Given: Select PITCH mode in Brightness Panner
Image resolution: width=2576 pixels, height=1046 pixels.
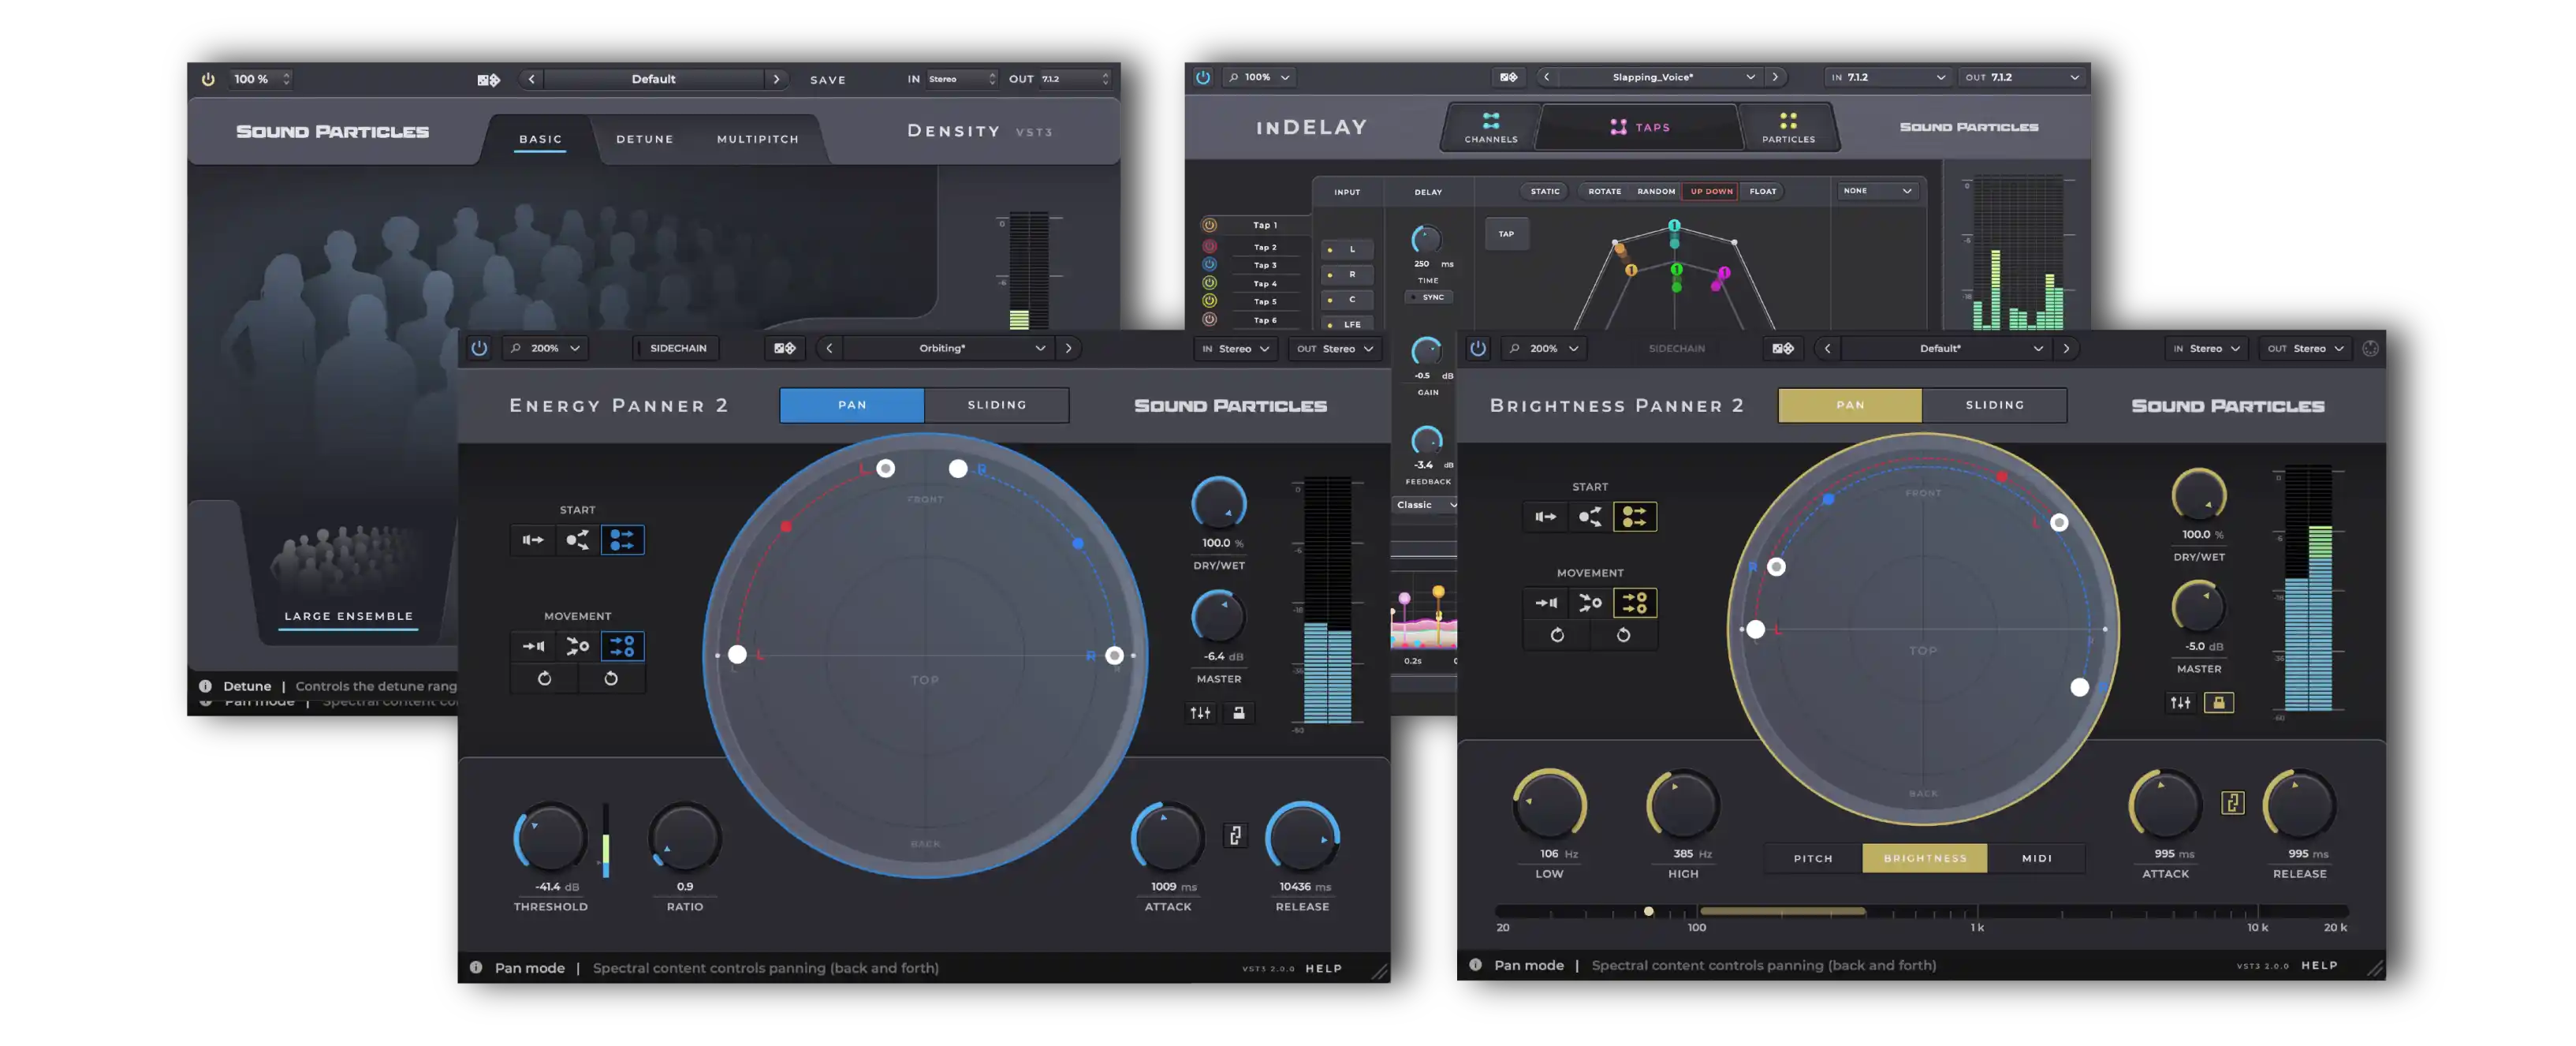Looking at the screenshot, I should click(1812, 858).
